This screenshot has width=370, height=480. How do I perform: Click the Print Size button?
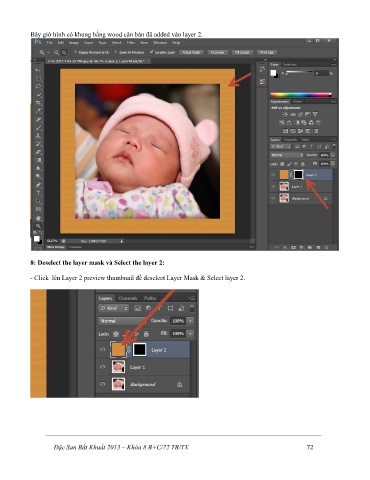[267, 52]
